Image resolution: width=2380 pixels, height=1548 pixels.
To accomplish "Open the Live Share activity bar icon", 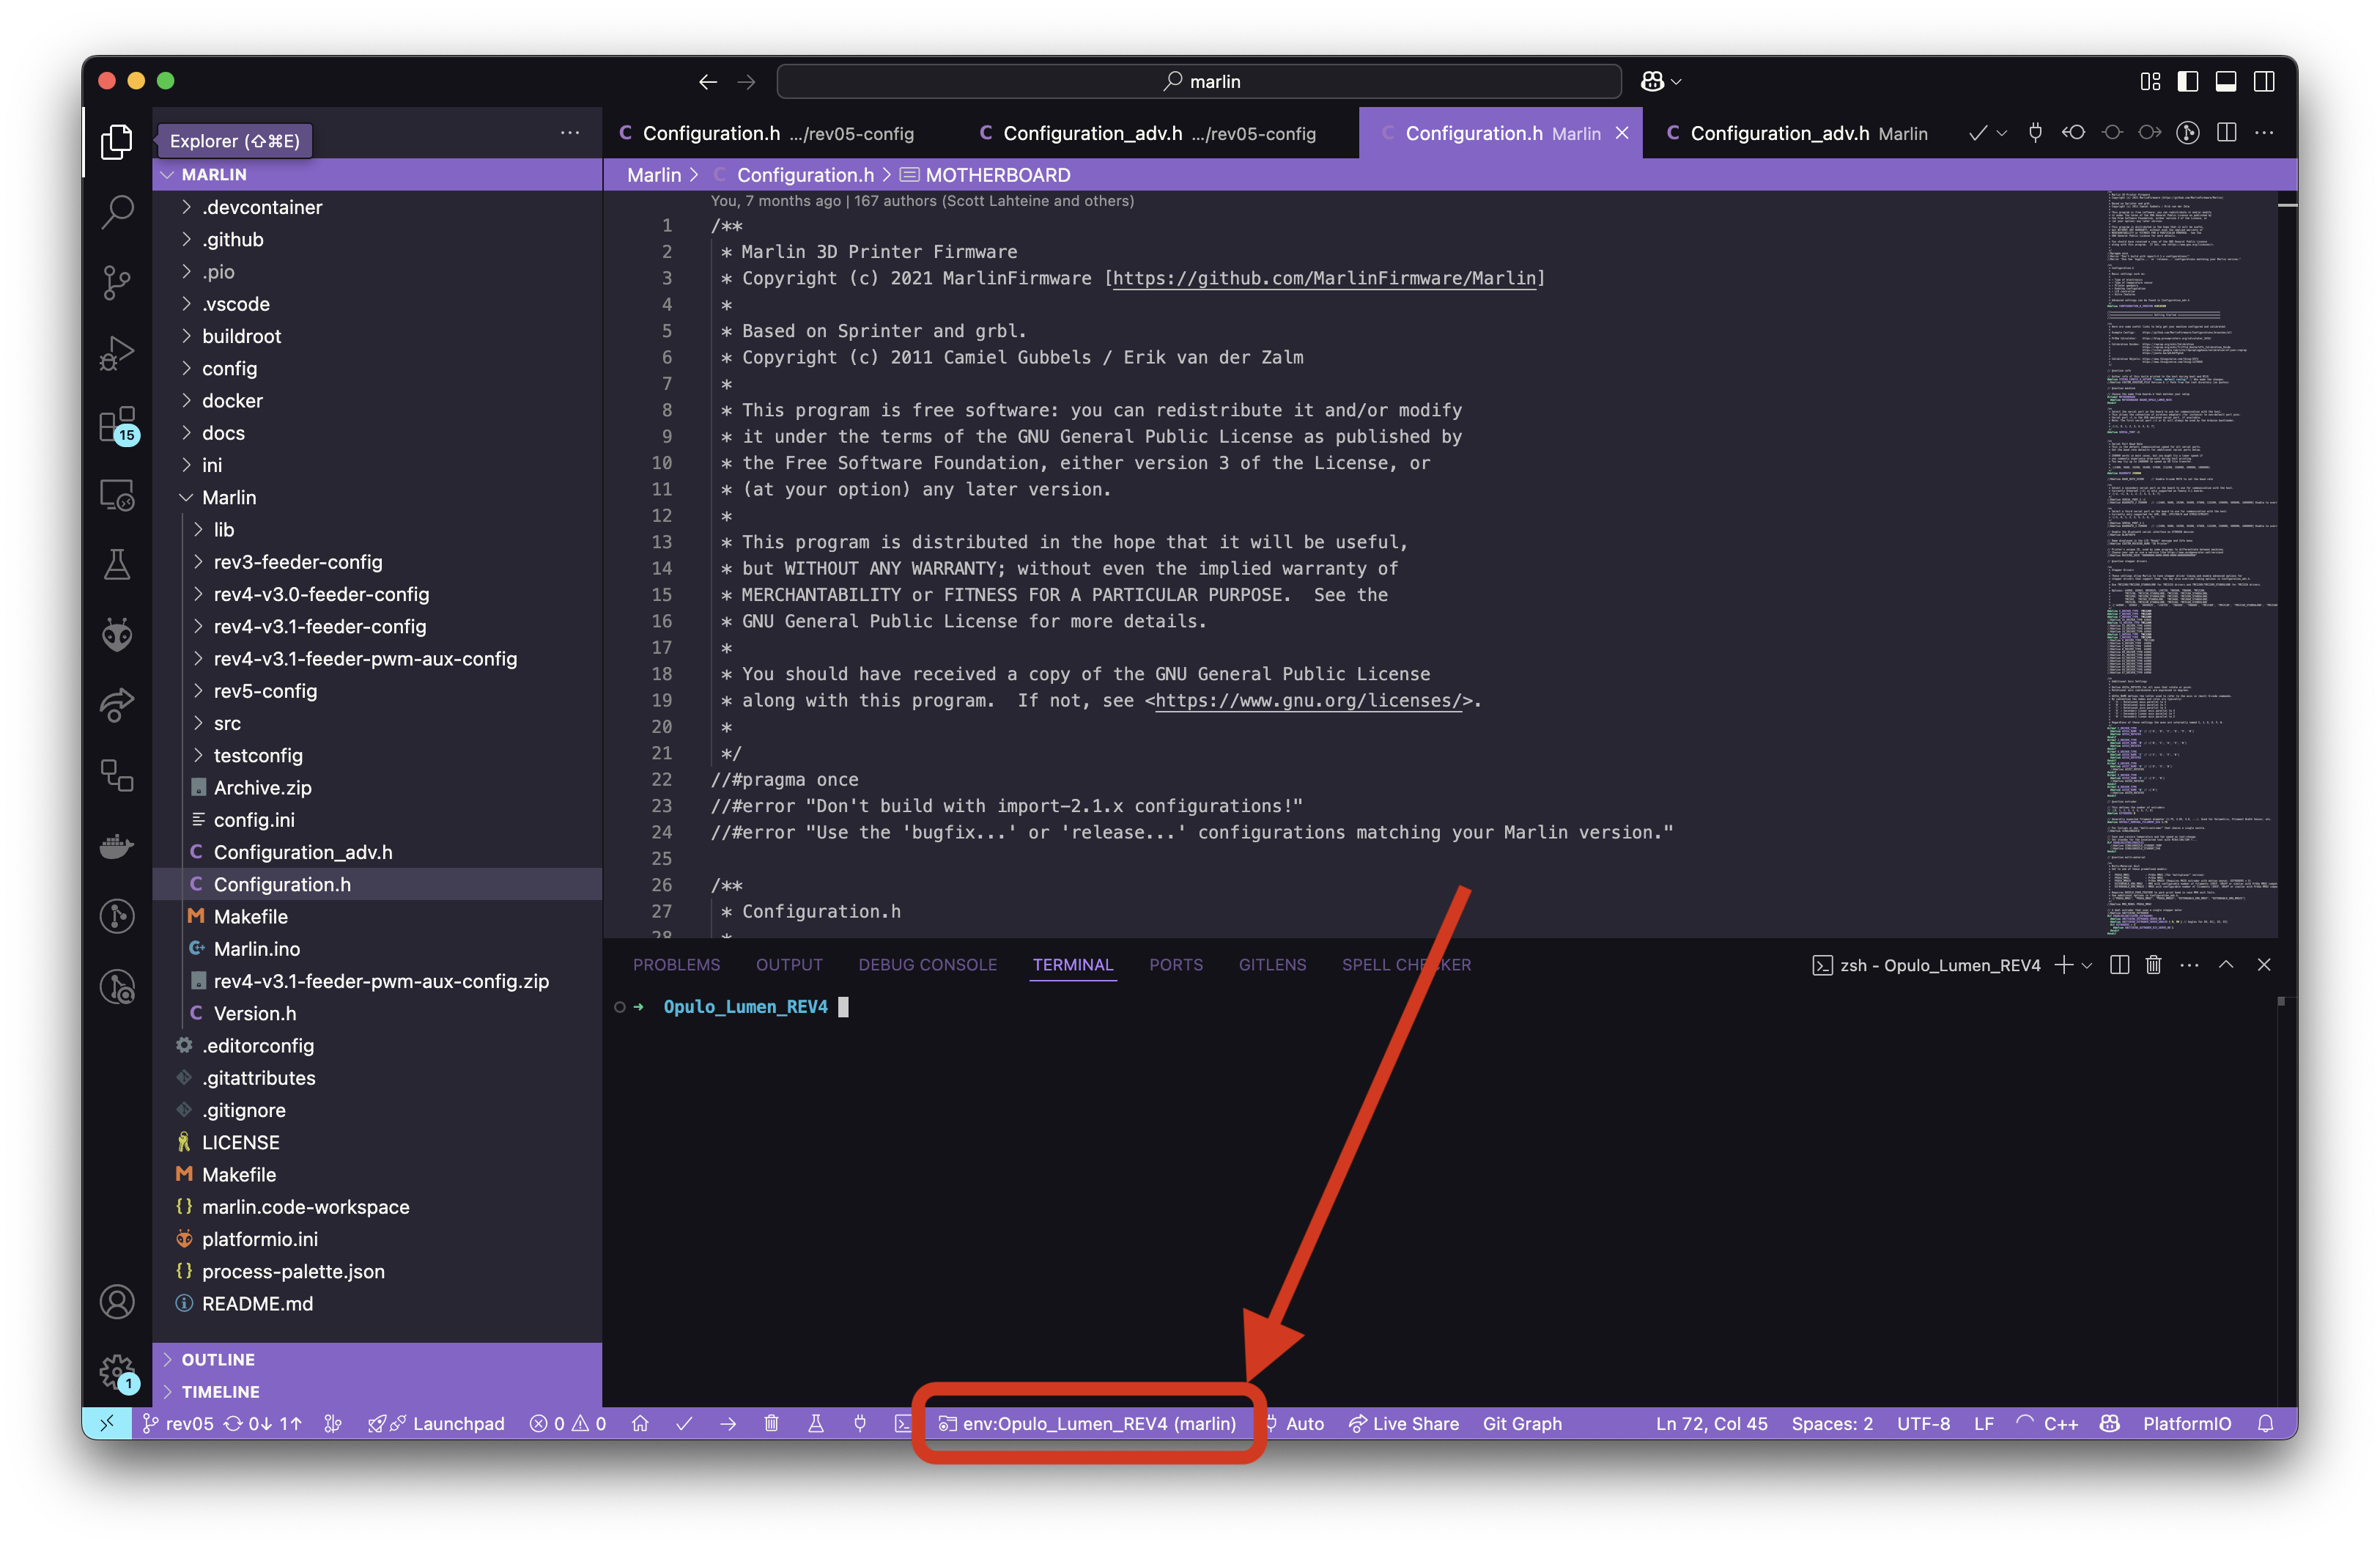I will (117, 705).
